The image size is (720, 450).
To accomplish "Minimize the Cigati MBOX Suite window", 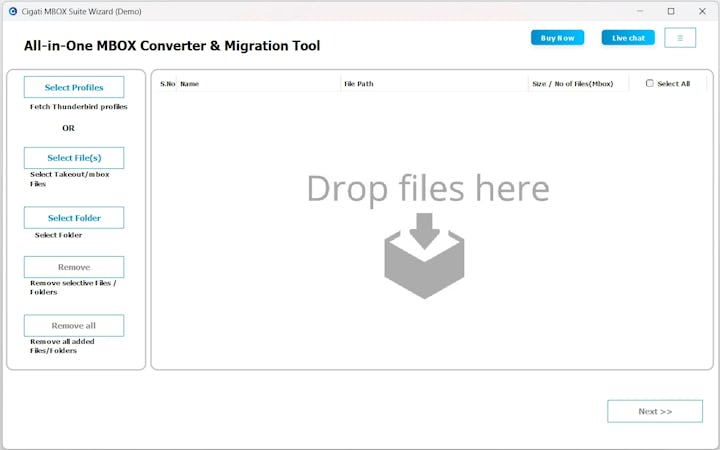I will click(x=640, y=11).
